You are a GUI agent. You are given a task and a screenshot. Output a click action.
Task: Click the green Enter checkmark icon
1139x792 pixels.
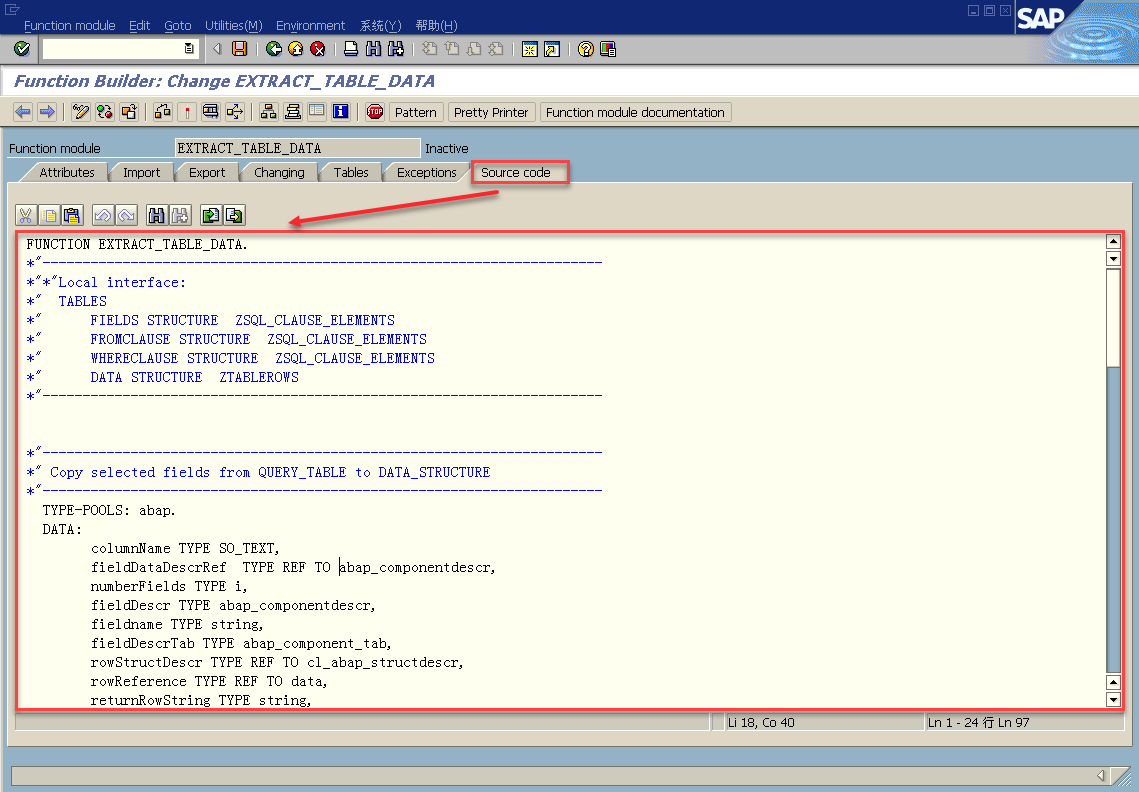[22, 49]
